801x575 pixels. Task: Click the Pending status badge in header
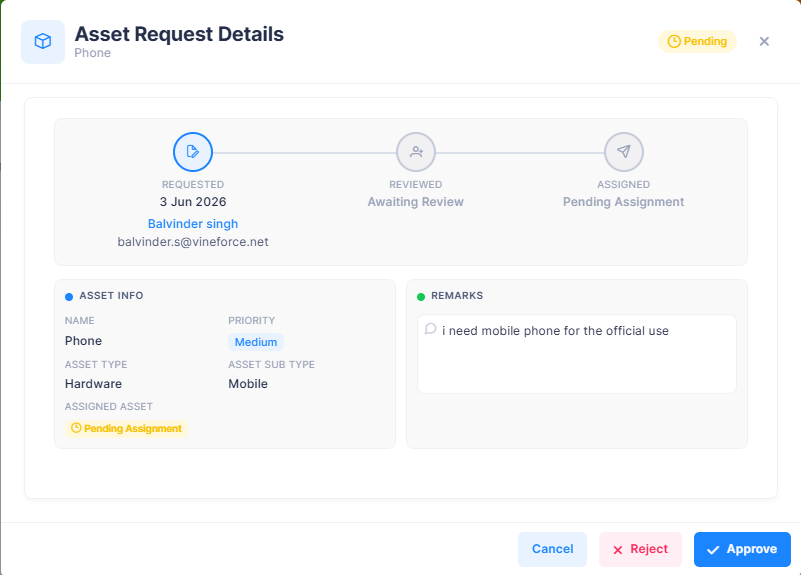pyautogui.click(x=697, y=41)
